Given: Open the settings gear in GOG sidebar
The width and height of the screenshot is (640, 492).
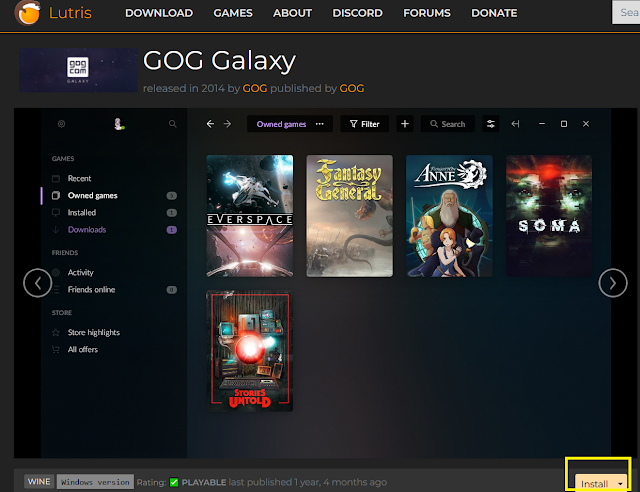Looking at the screenshot, I should coord(61,124).
